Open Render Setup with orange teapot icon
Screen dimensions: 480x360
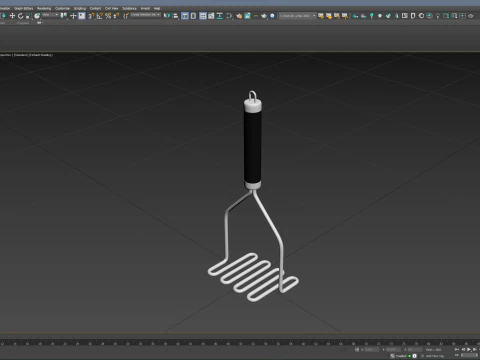tap(239, 16)
